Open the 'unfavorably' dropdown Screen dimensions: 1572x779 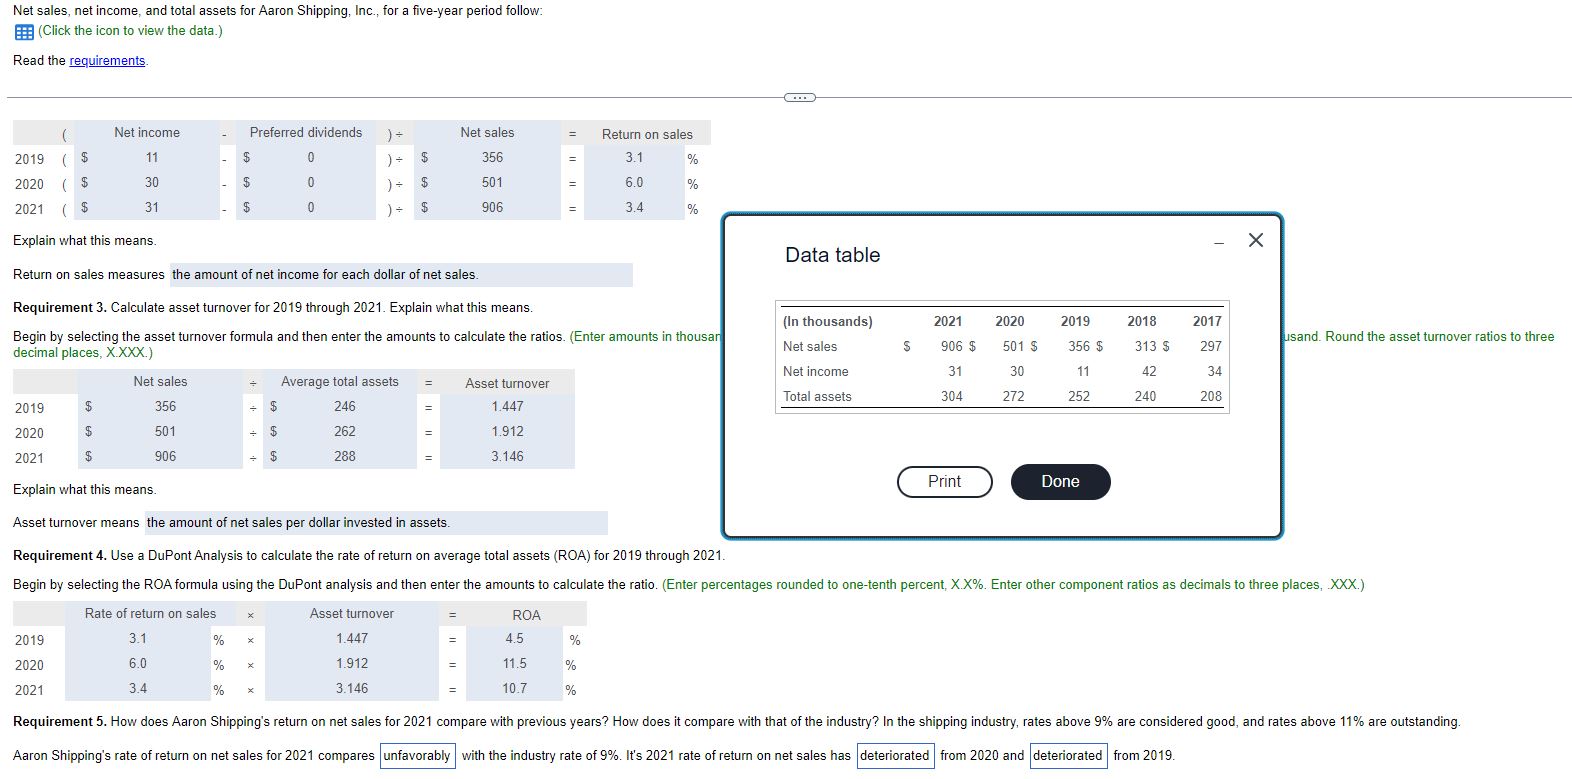click(x=417, y=755)
